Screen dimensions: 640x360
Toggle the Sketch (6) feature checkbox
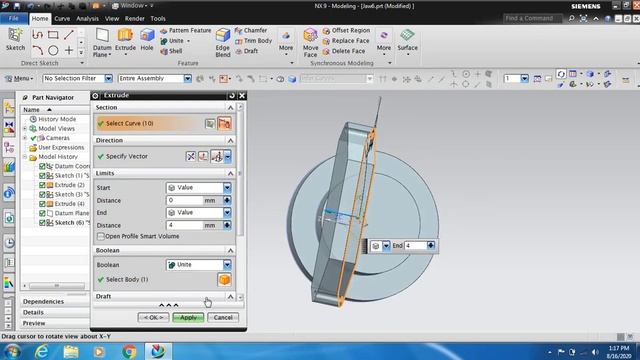pos(42,222)
